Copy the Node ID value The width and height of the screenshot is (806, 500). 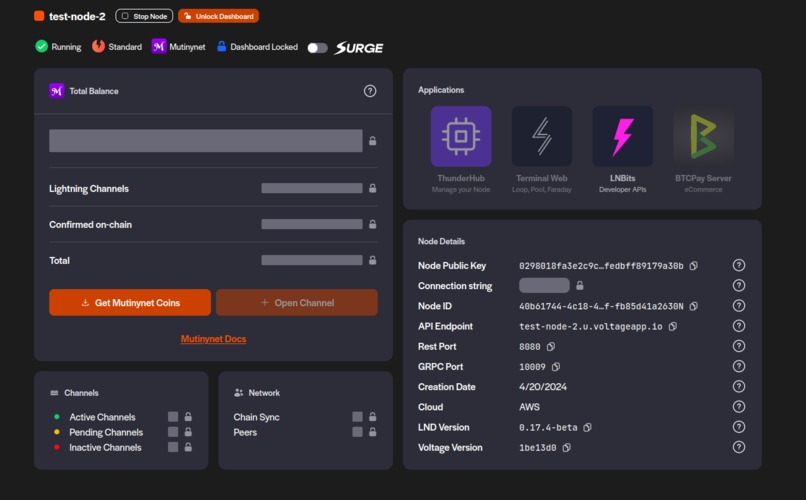[693, 306]
